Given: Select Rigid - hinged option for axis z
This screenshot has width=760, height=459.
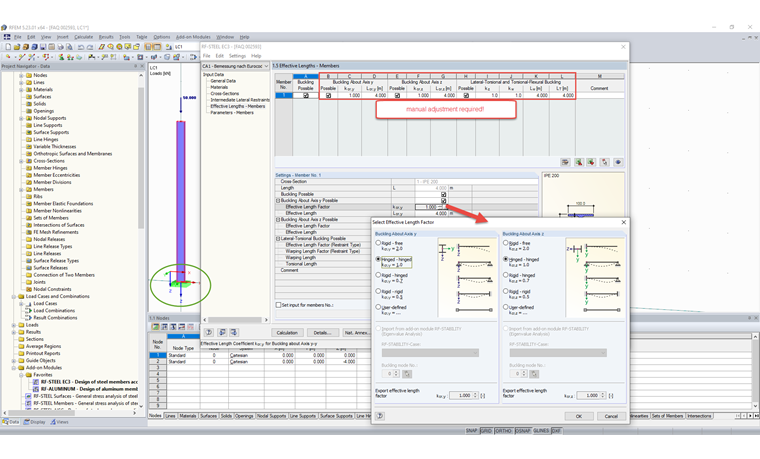Looking at the screenshot, I should (506, 275).
